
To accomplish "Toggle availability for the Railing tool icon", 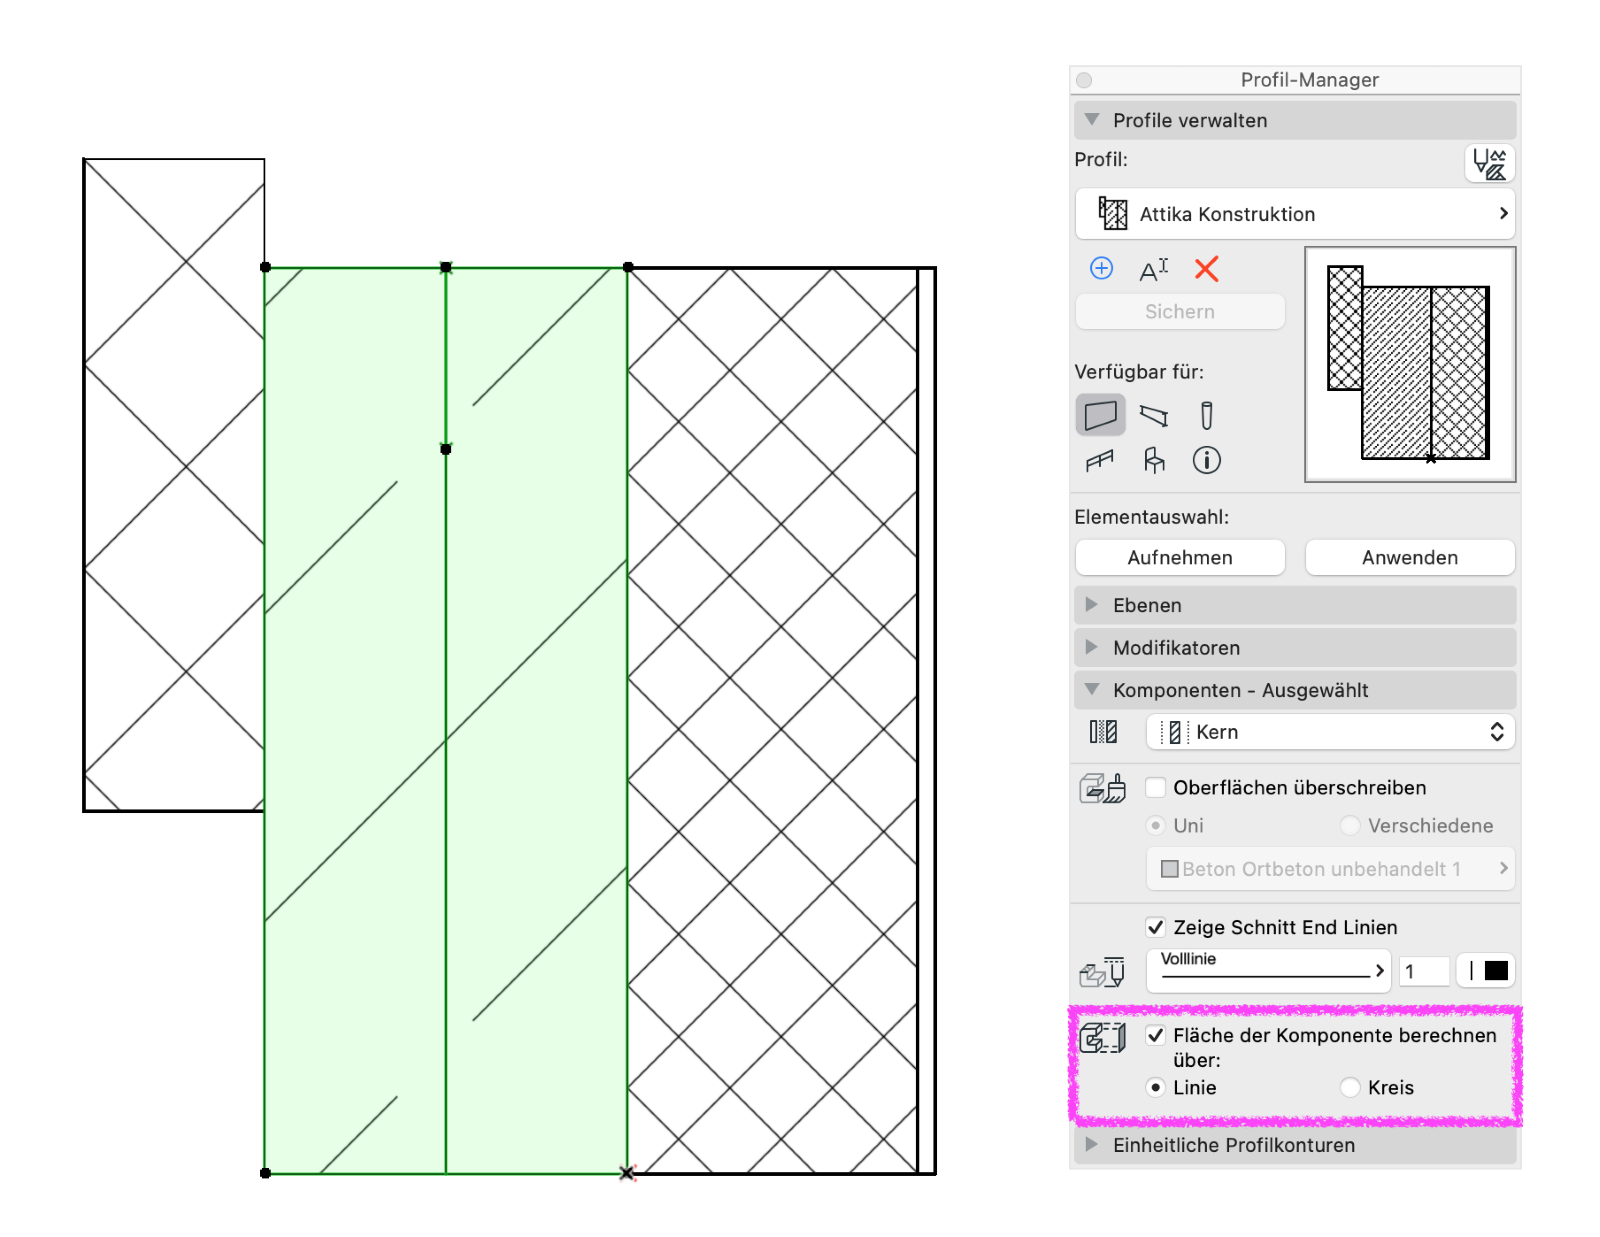I will (x=1100, y=460).
